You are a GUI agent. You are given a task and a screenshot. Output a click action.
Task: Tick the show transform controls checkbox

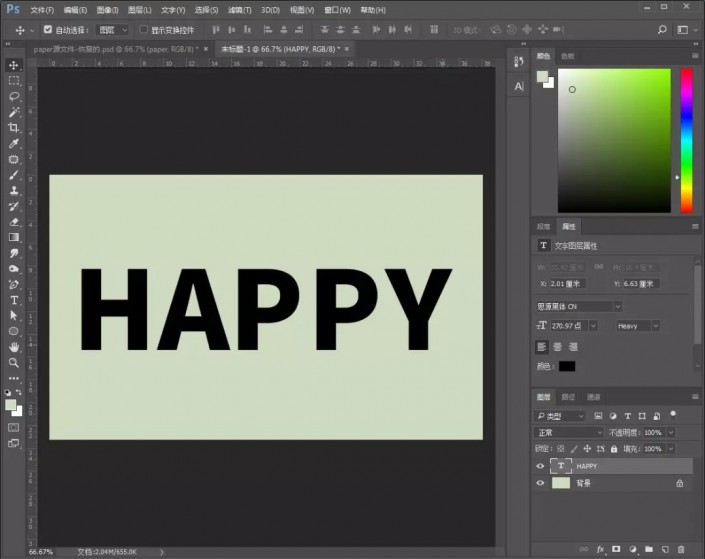click(x=143, y=30)
